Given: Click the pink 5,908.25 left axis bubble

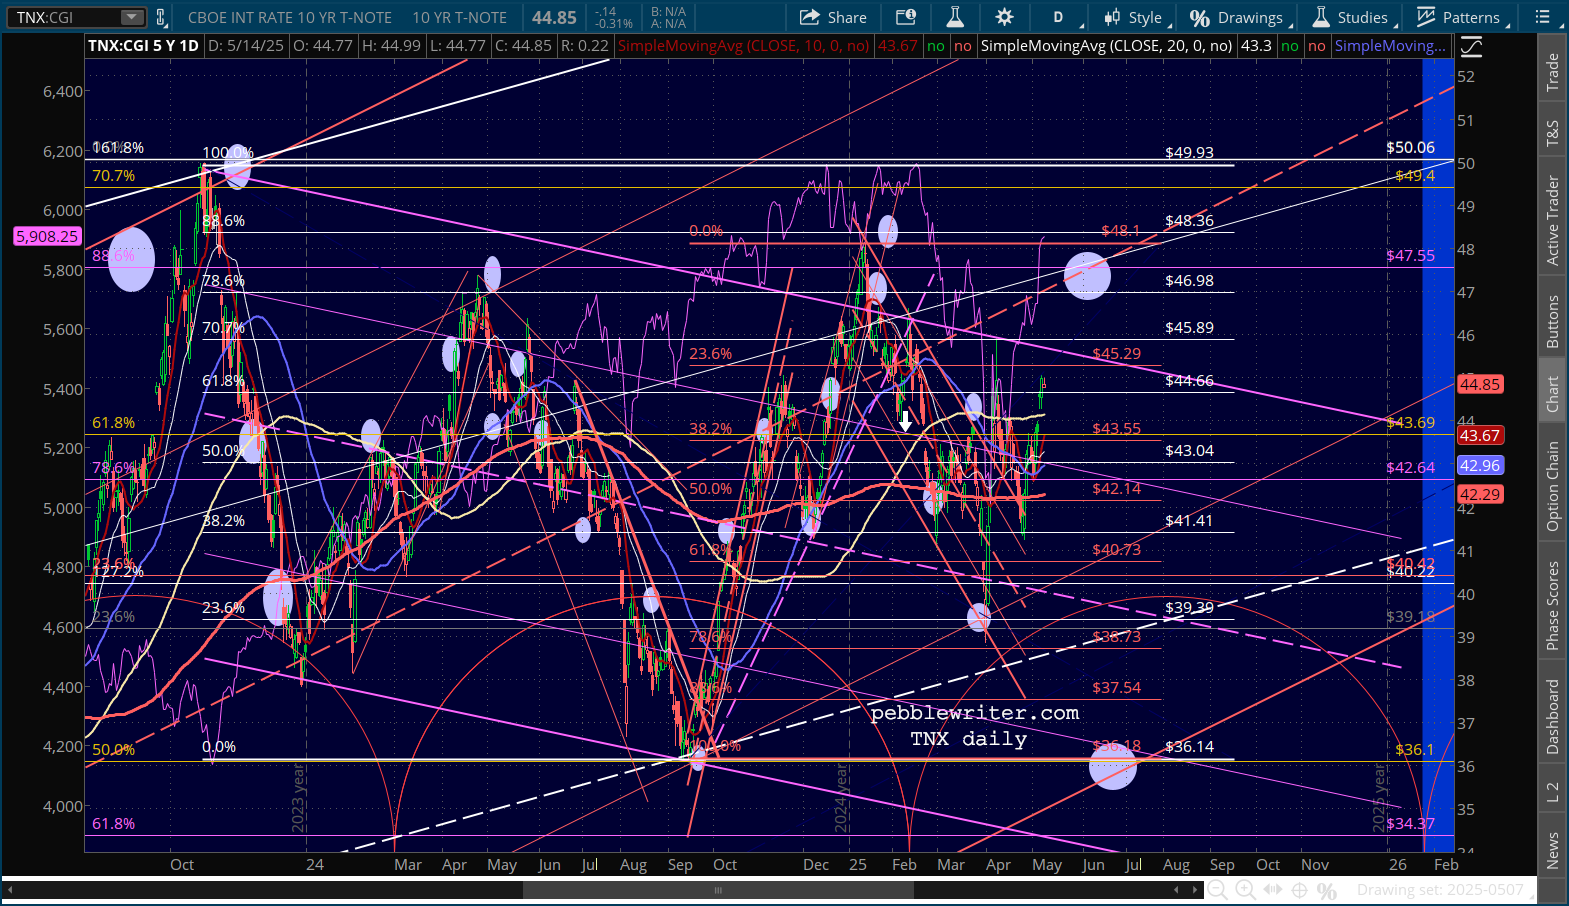Looking at the screenshot, I should 47,237.
